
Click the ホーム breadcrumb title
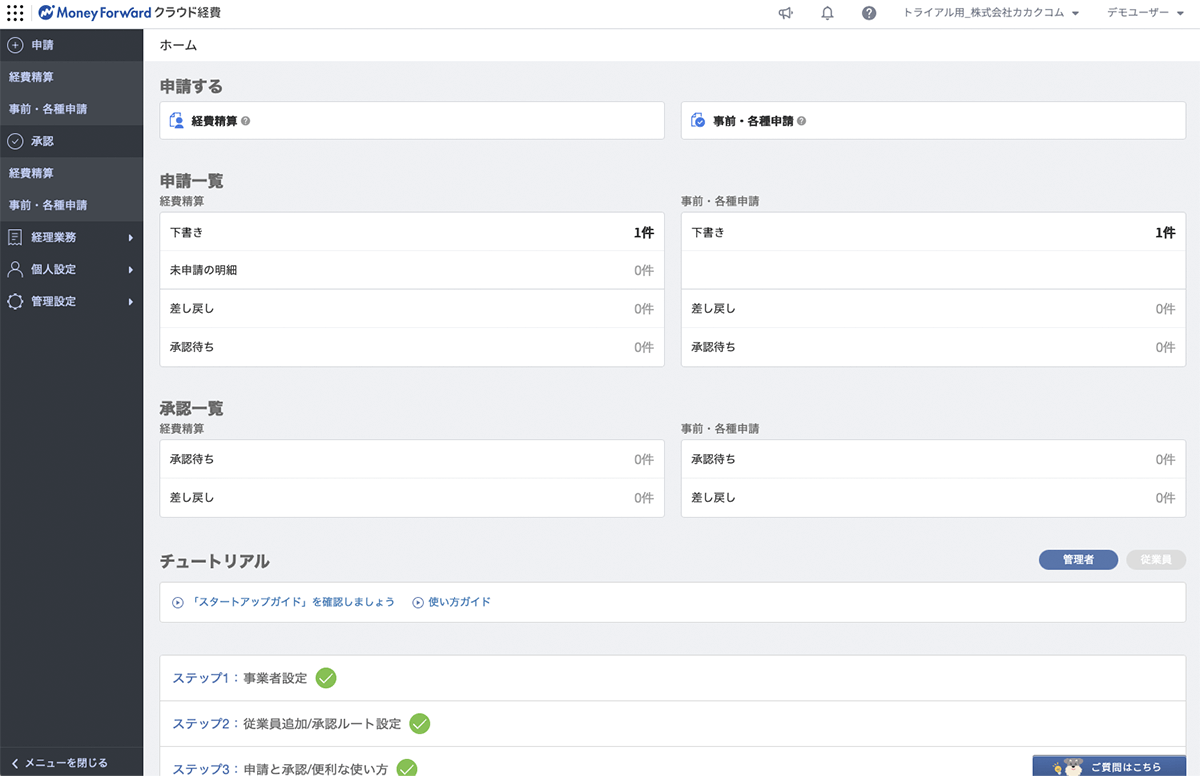coord(178,45)
